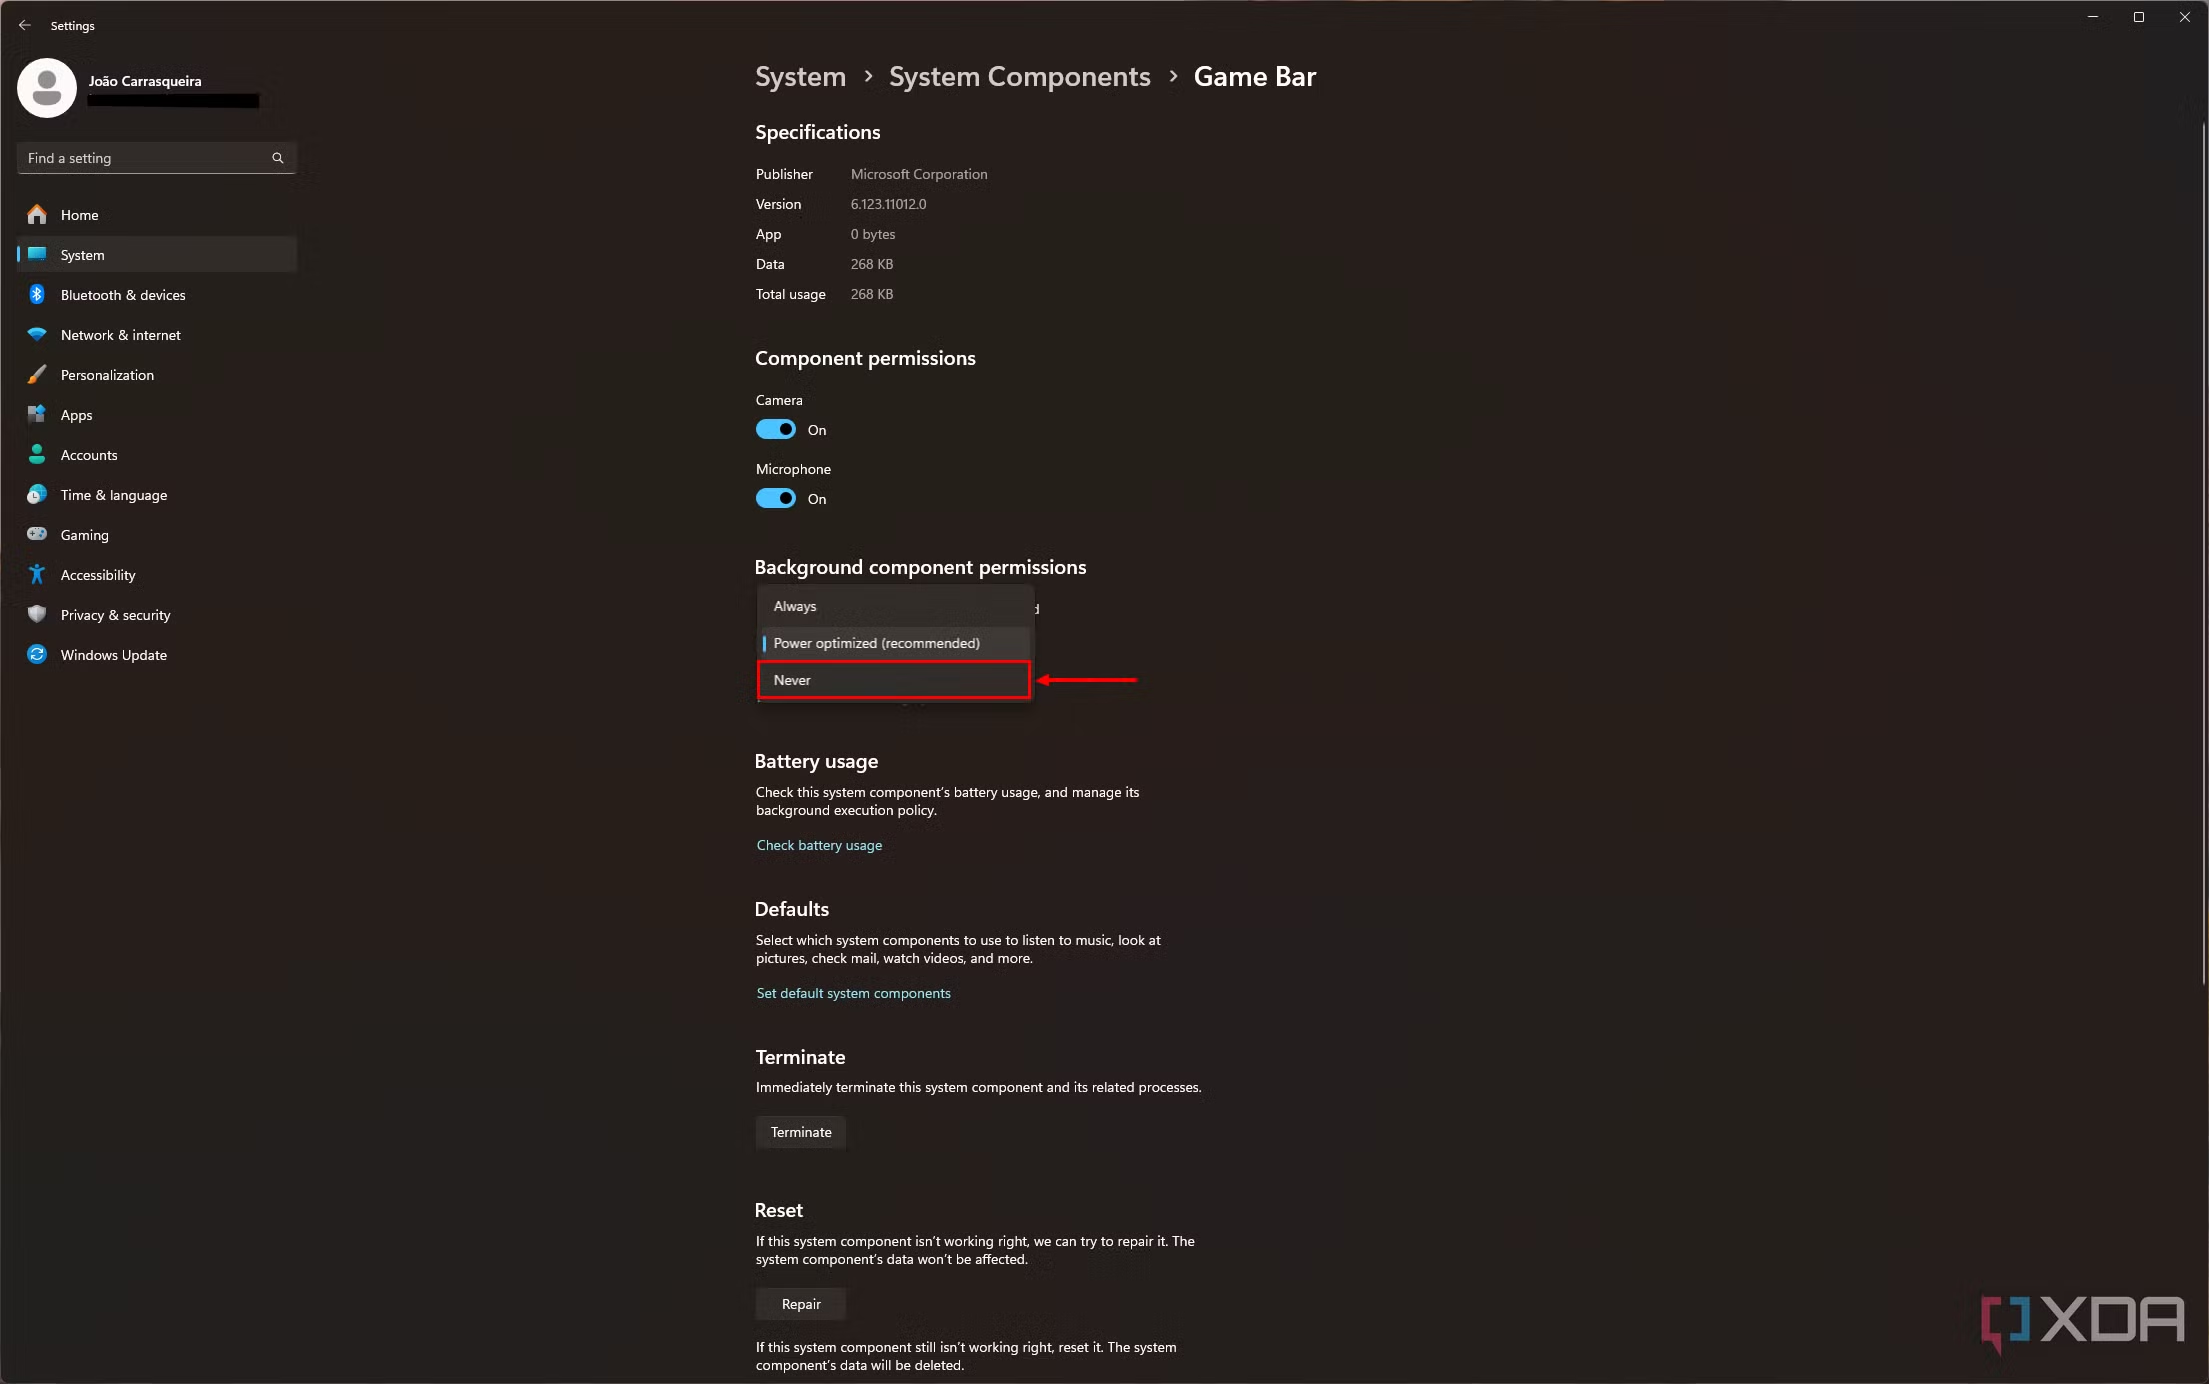The image size is (2209, 1384).
Task: Select Never in background permissions dropdown
Action: (x=894, y=680)
